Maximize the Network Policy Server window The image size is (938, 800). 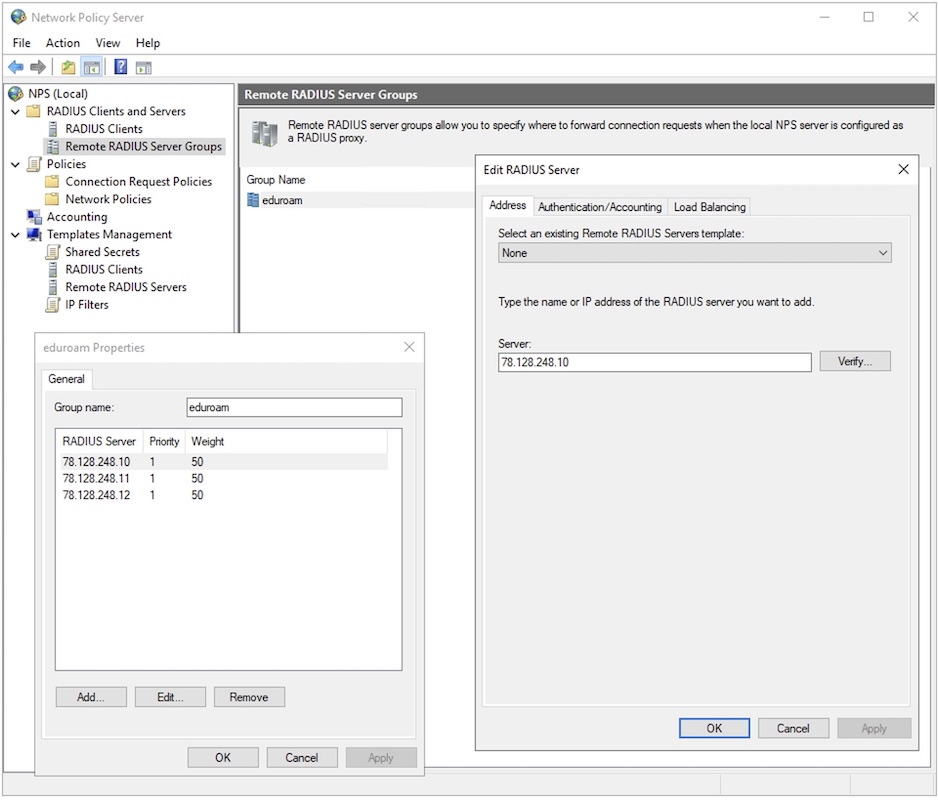coord(869,17)
